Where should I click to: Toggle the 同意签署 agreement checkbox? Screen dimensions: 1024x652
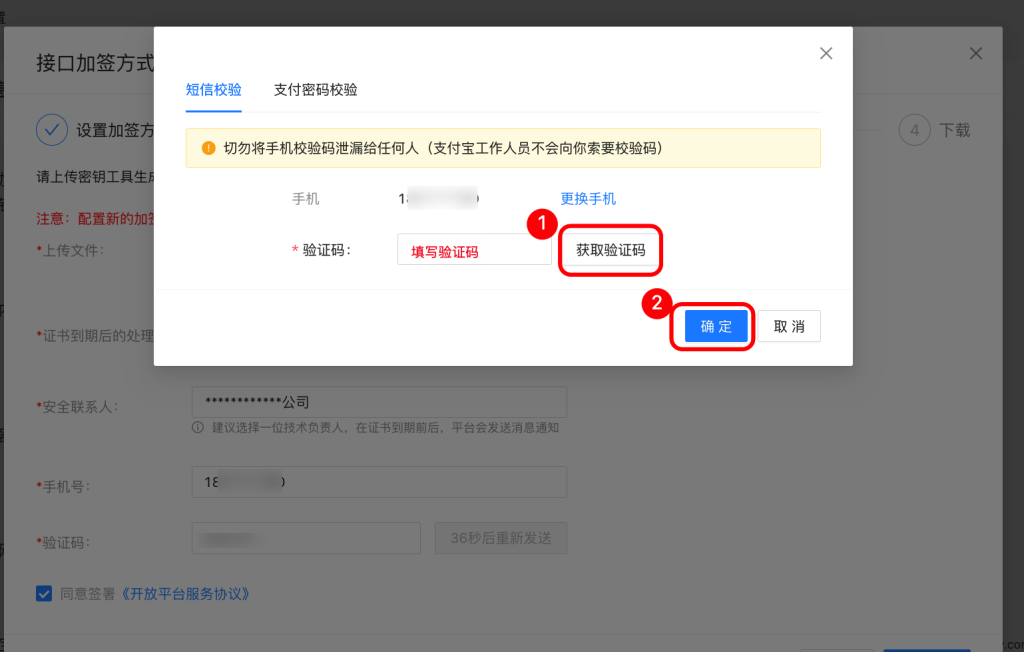pyautogui.click(x=44, y=593)
